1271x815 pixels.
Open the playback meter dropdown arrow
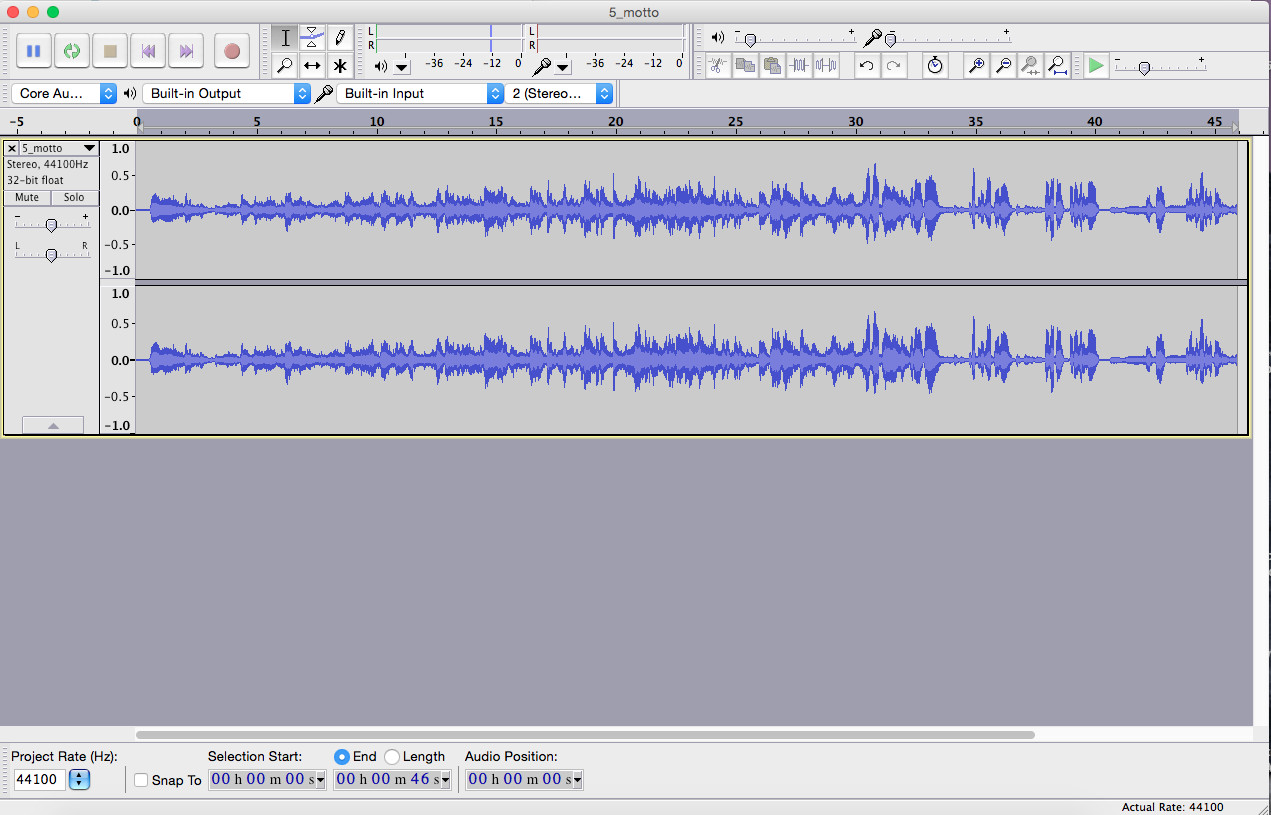click(401, 68)
